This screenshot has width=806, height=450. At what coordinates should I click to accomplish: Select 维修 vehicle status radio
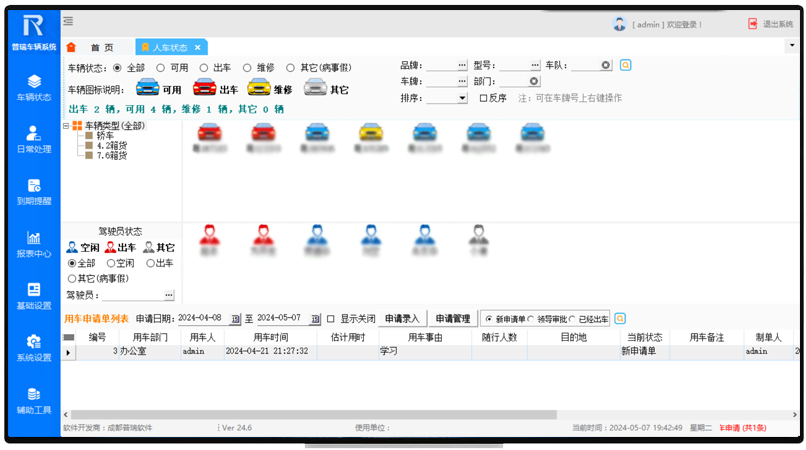247,67
